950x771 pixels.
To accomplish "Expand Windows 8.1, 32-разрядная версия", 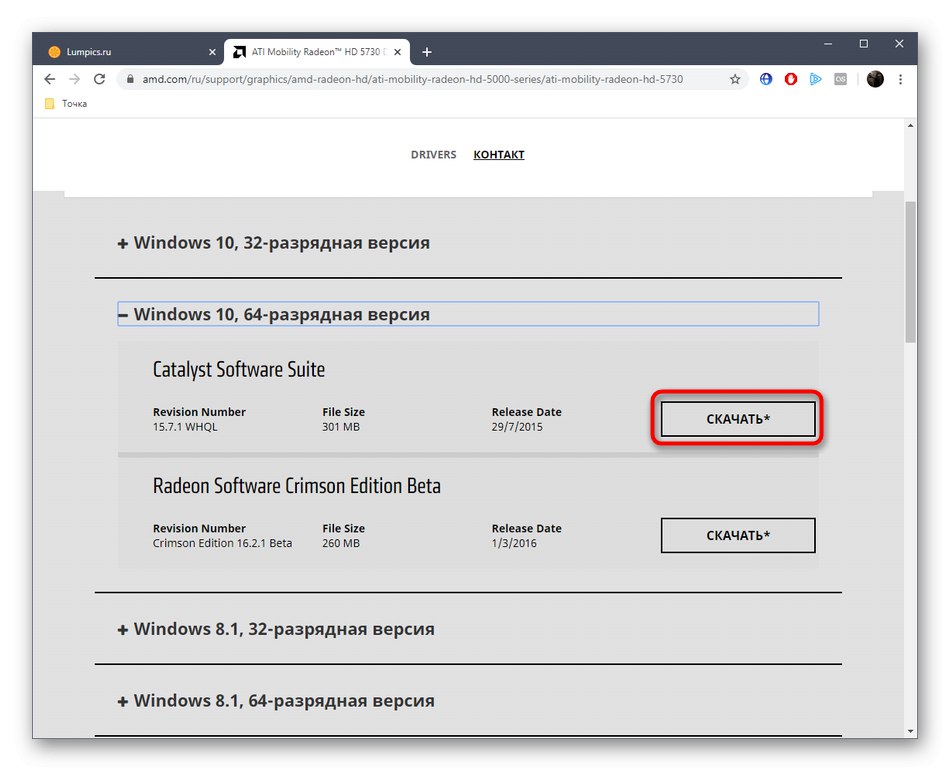I will point(276,629).
